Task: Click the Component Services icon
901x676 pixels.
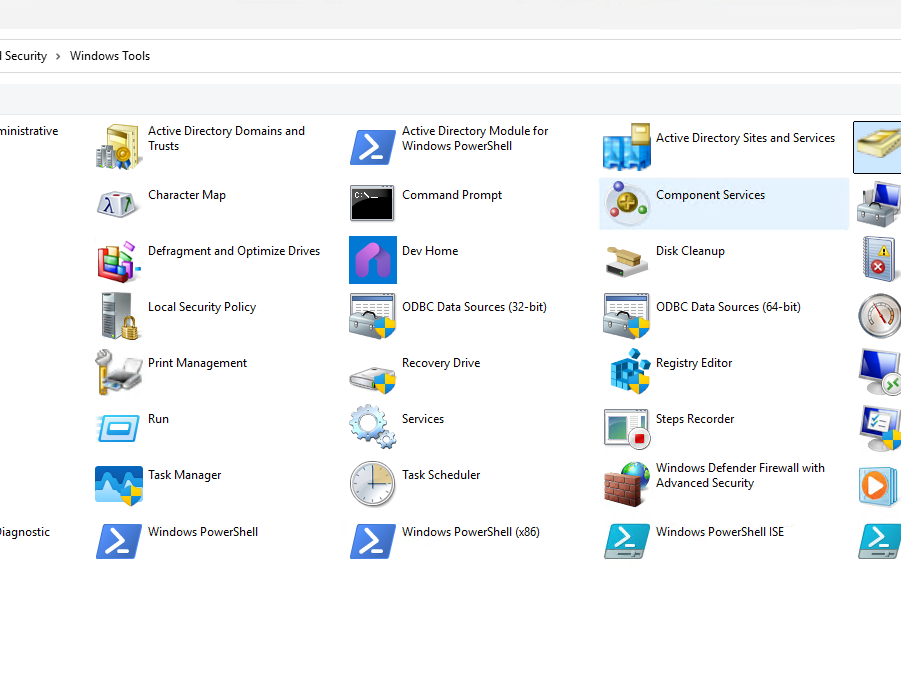Action: coord(627,203)
